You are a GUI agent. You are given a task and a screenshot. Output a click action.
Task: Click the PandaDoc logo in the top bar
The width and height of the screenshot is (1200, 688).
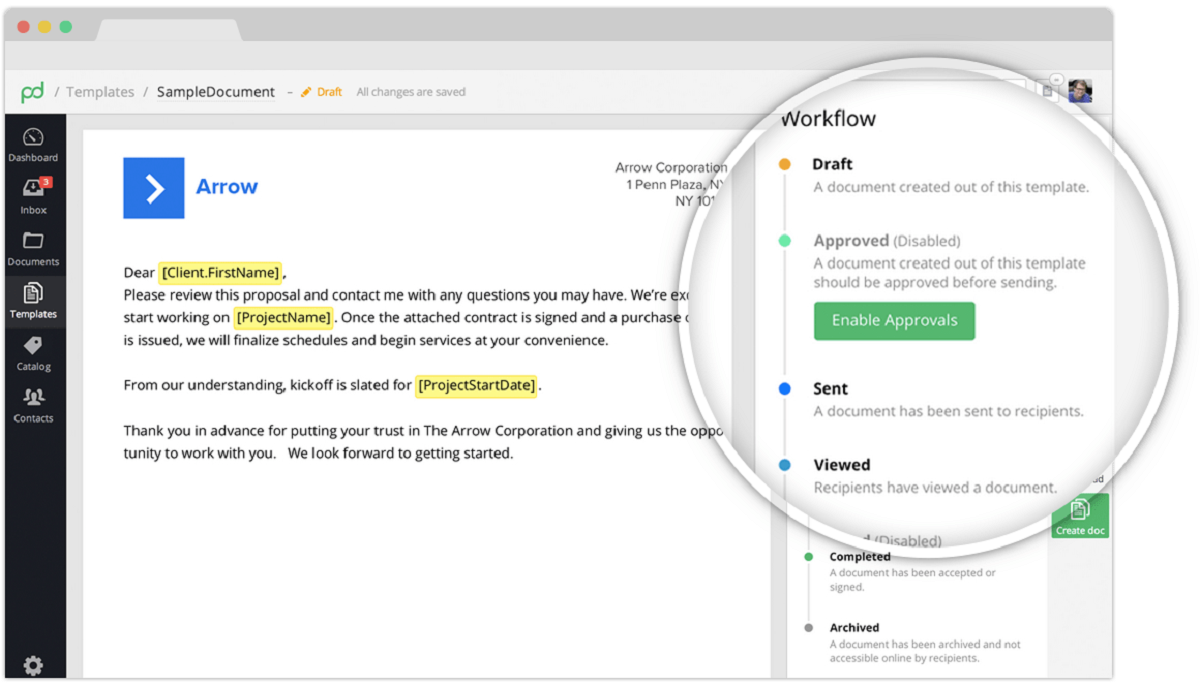pyautogui.click(x=33, y=91)
